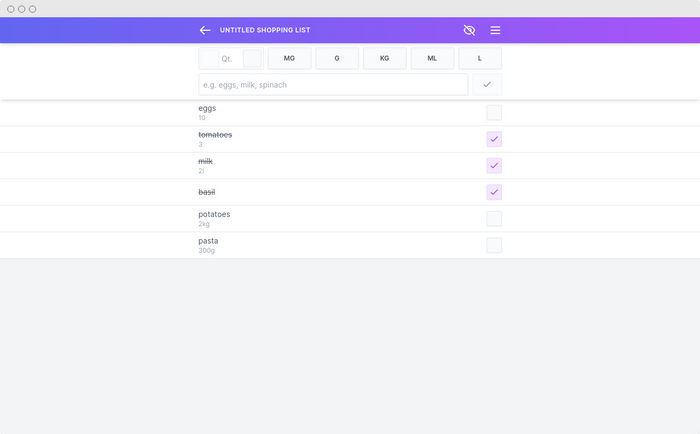This screenshot has width=700, height=434.
Task: Click the item name input field
Action: [x=333, y=85]
